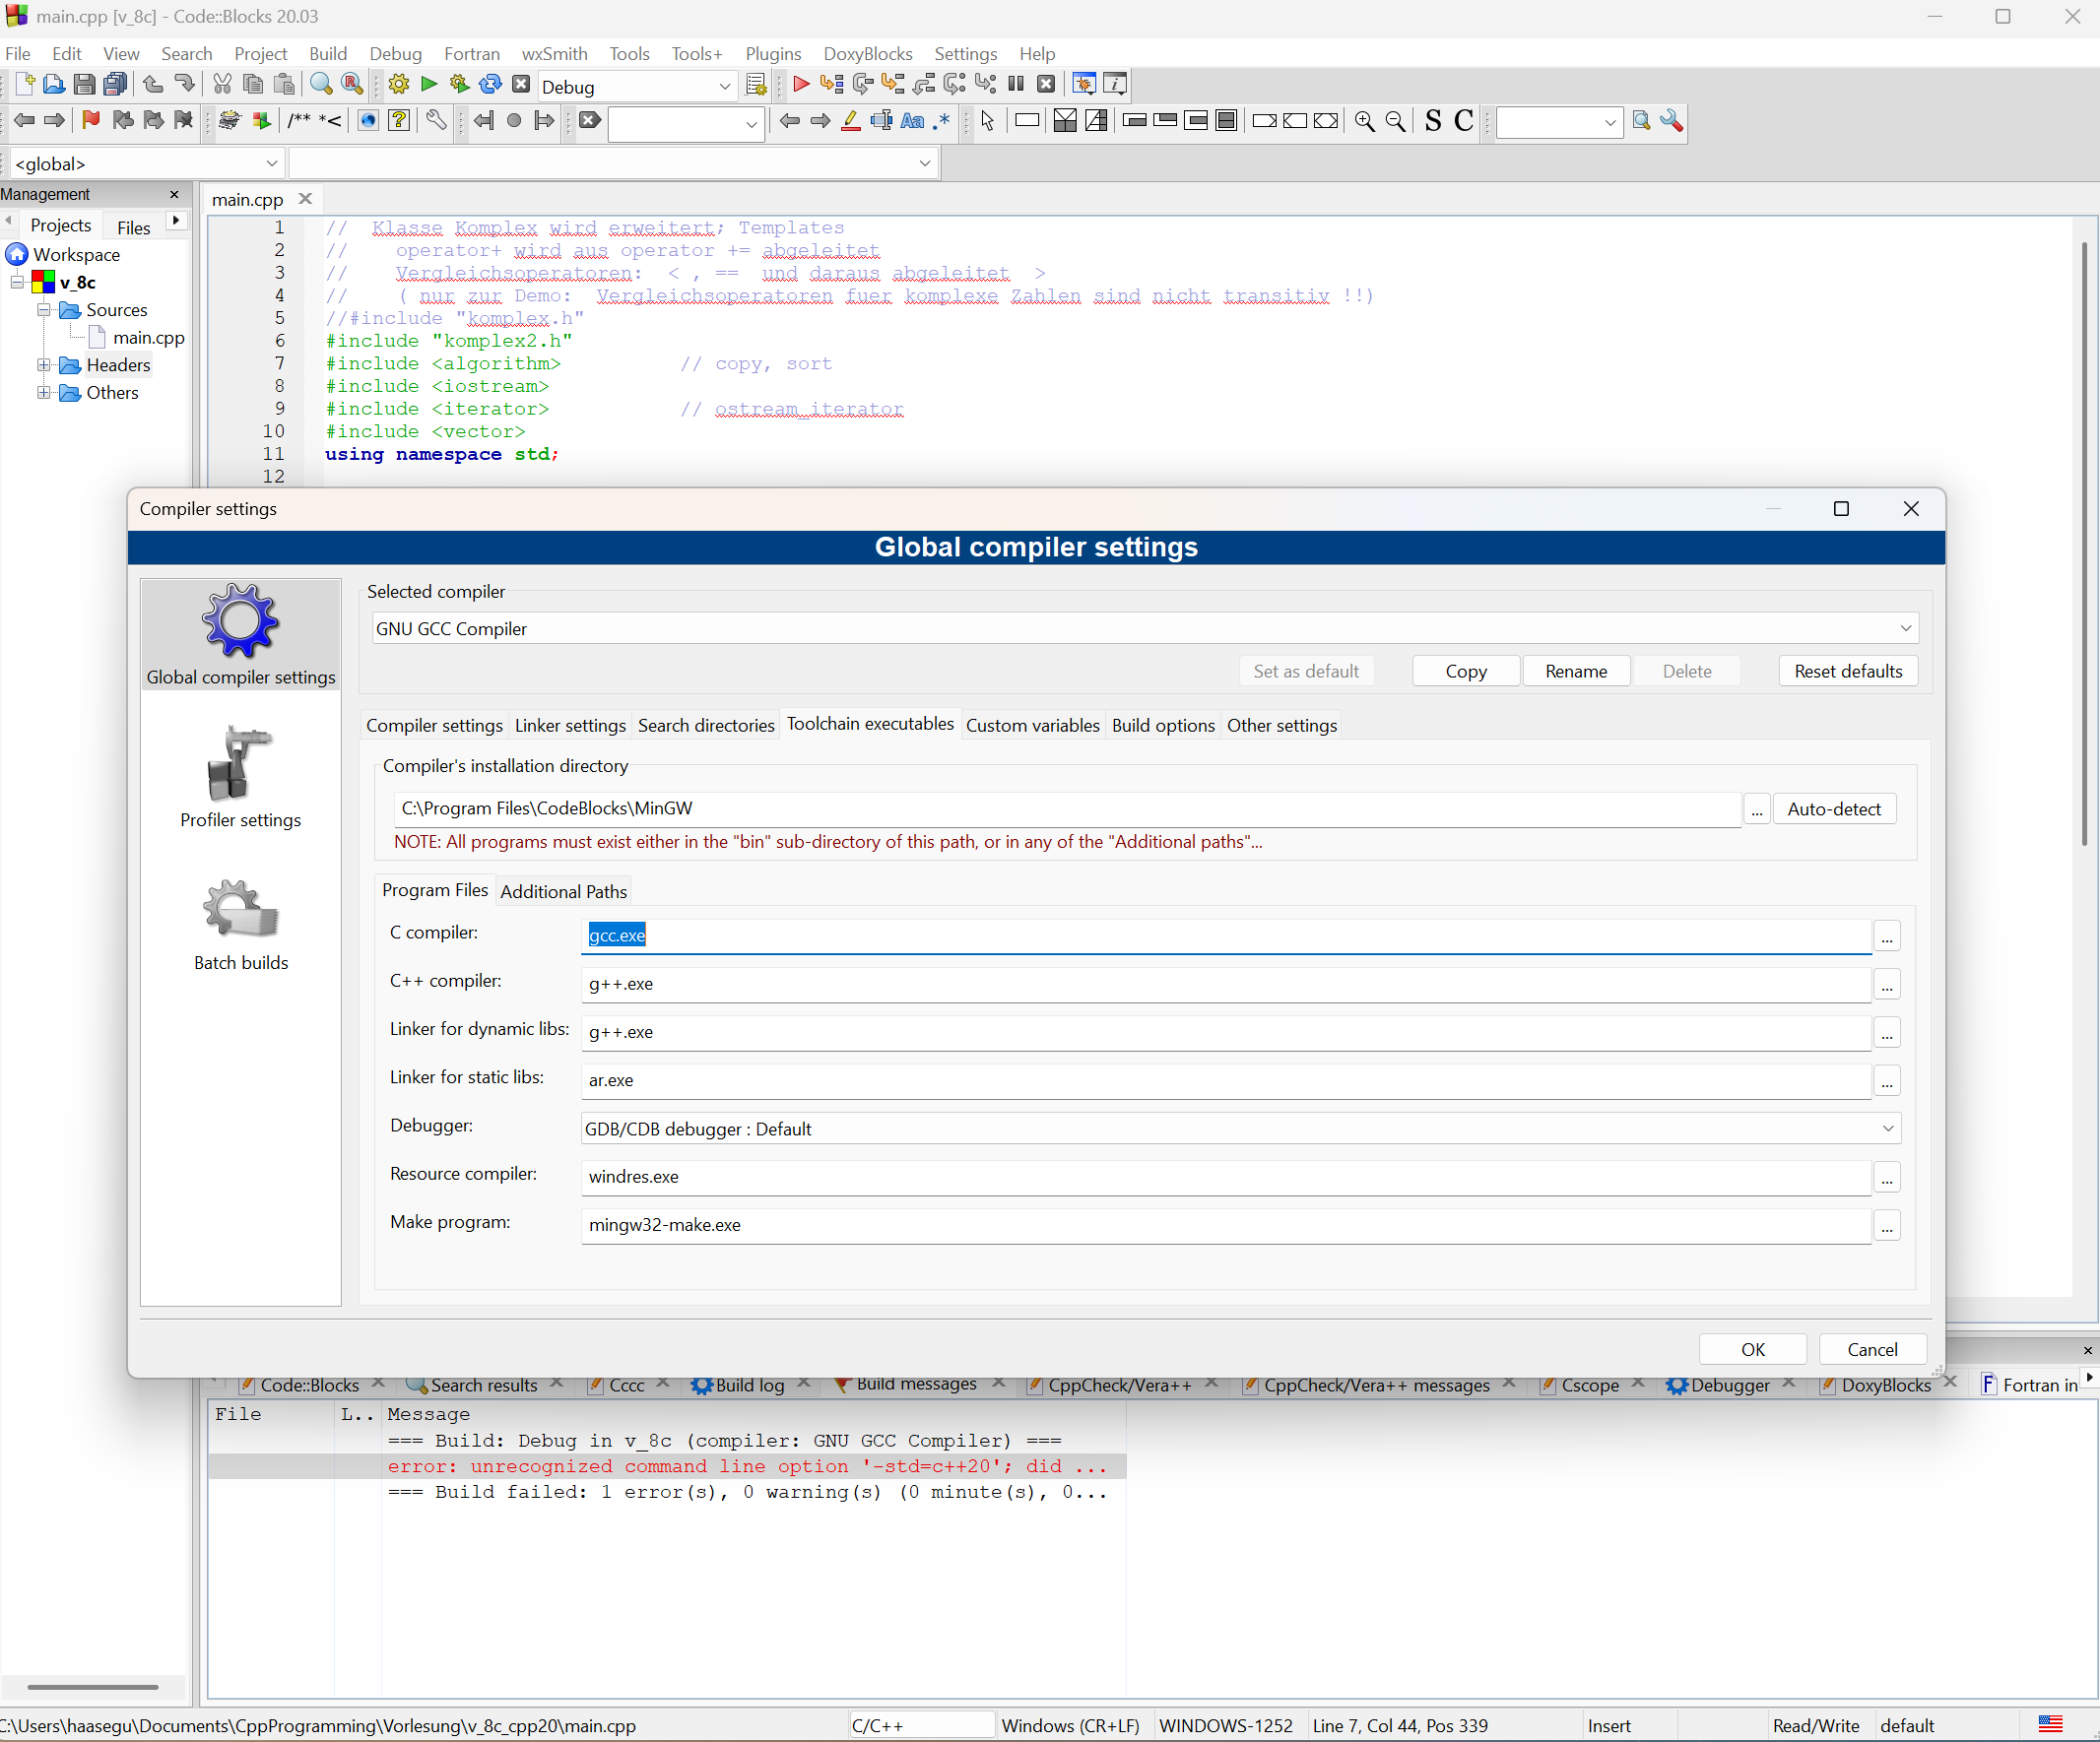Open Debugging windows via the bug icon

point(1083,85)
